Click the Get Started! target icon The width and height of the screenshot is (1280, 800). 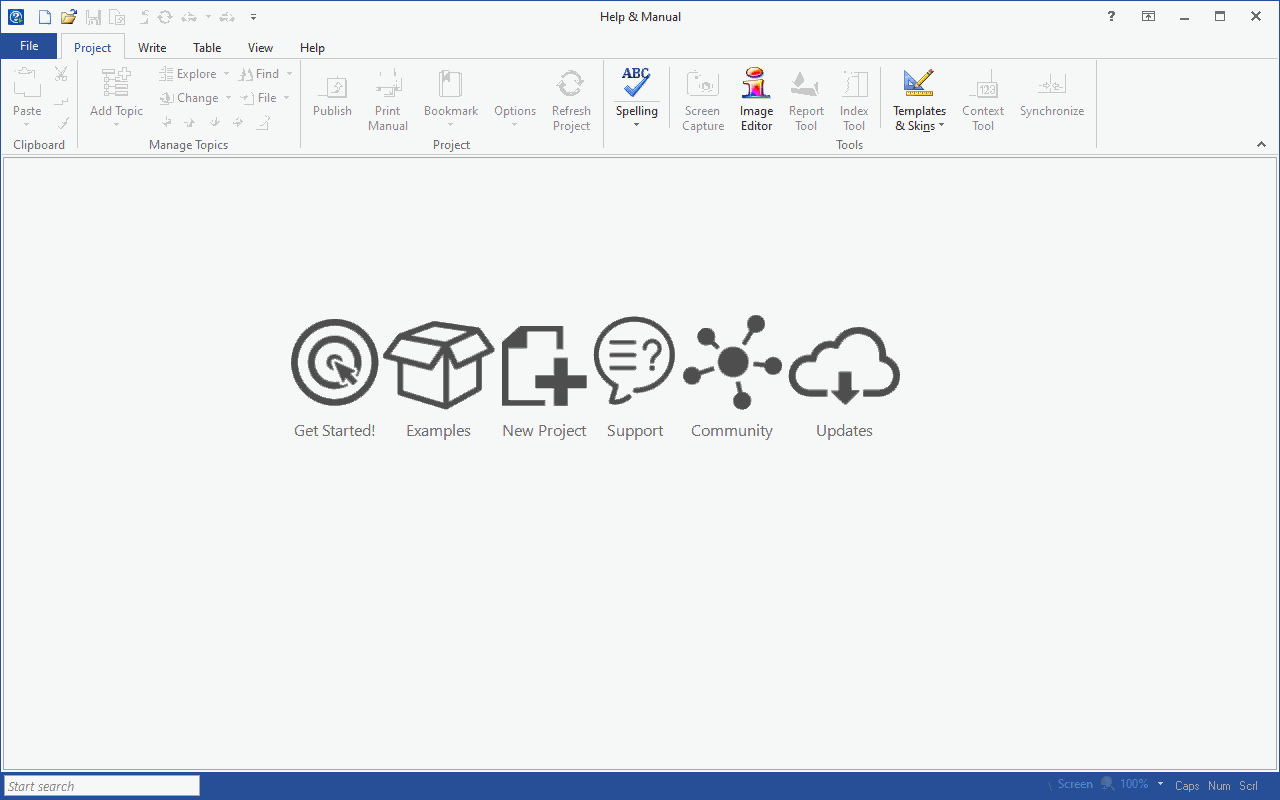334,363
